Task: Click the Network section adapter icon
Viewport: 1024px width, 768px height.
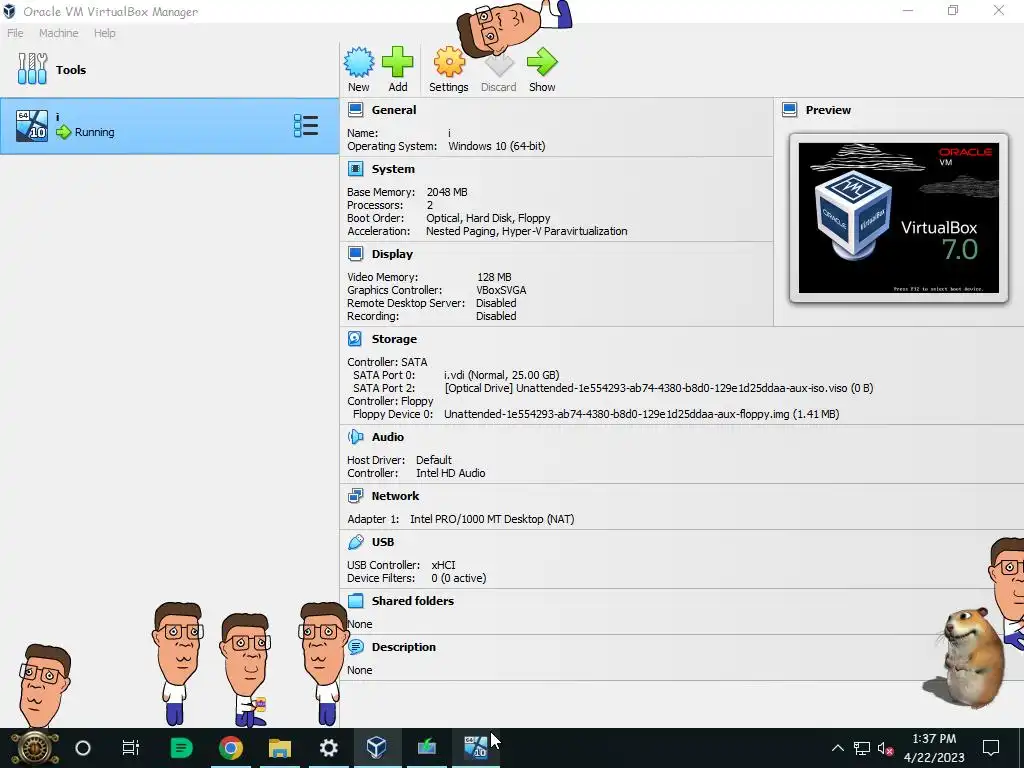Action: click(x=355, y=496)
